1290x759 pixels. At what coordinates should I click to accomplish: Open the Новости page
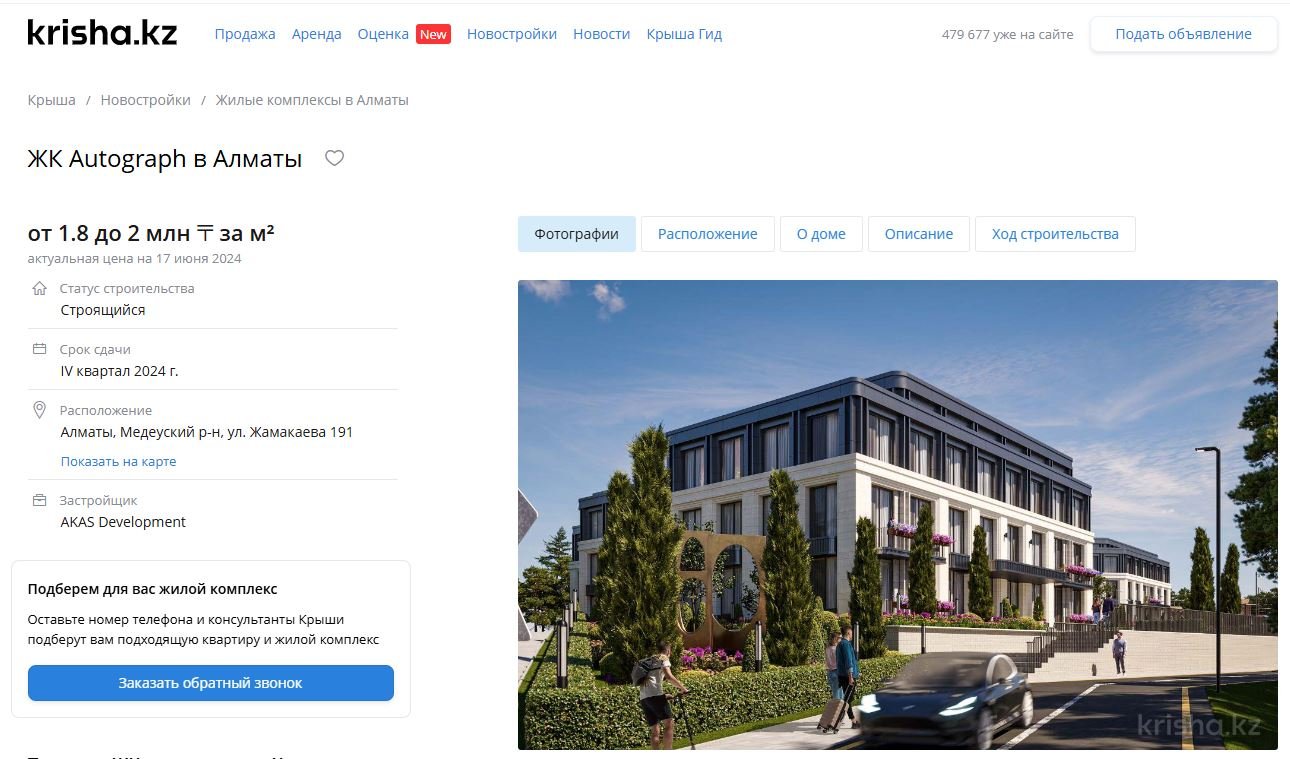[x=602, y=34]
